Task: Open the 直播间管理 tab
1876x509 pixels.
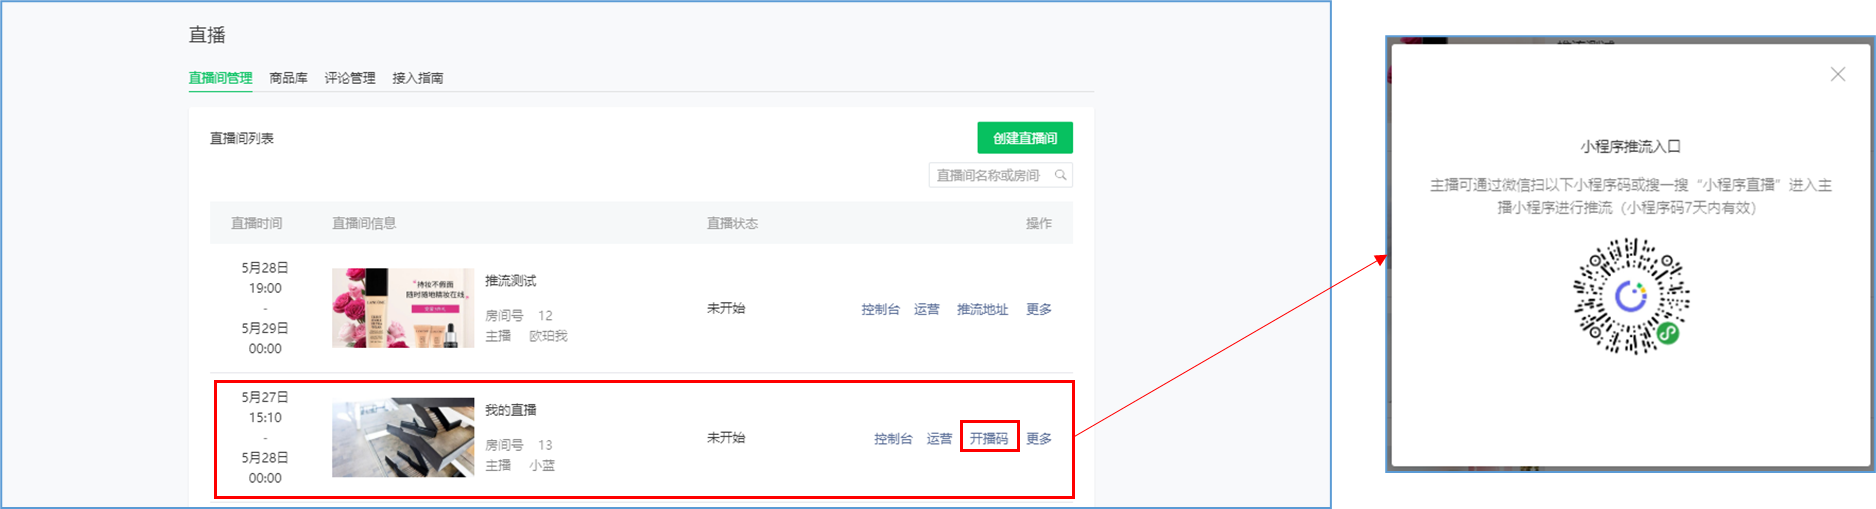Action: pos(220,78)
